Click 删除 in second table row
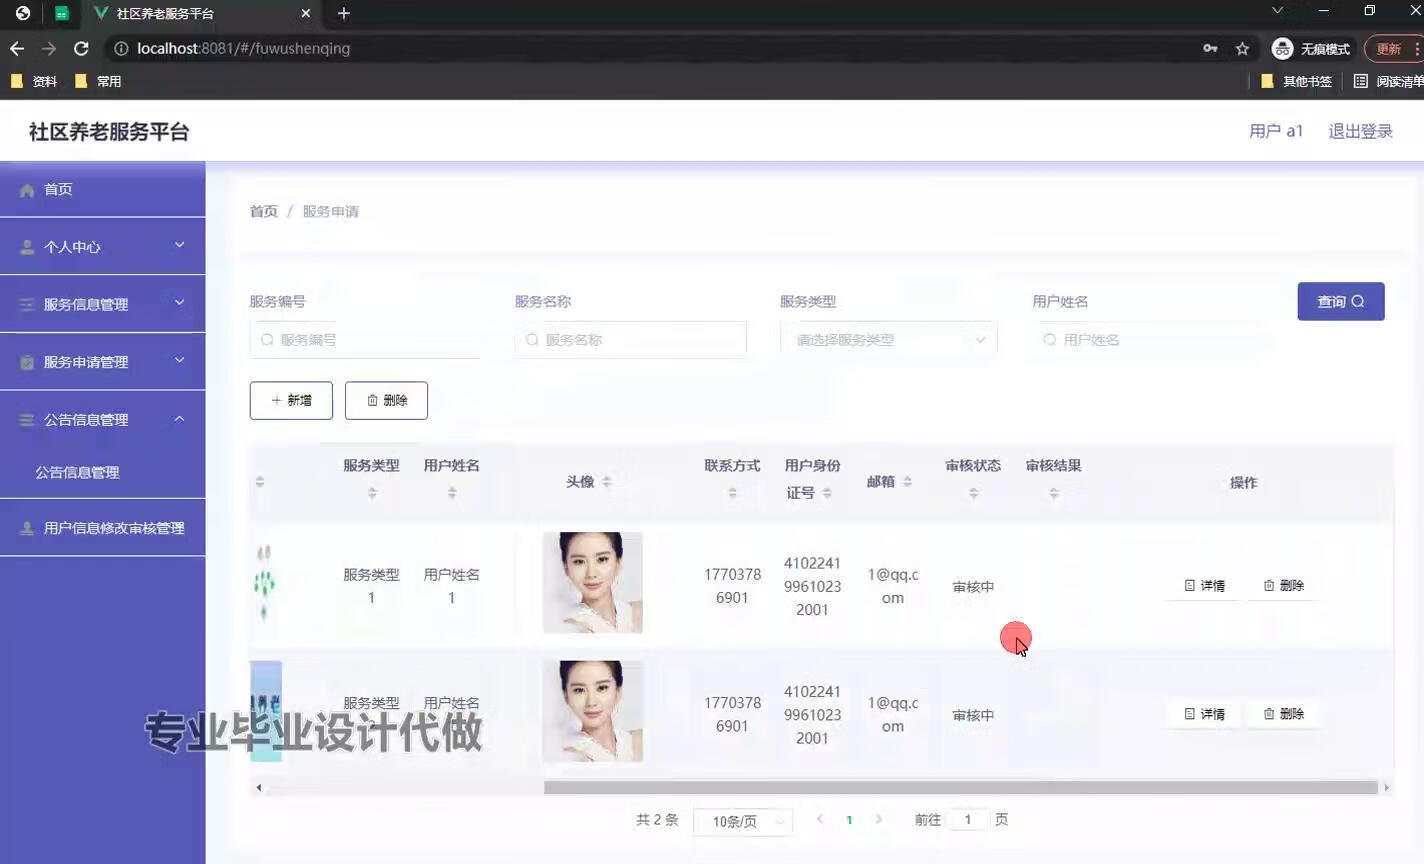1424x864 pixels. (x=1284, y=714)
